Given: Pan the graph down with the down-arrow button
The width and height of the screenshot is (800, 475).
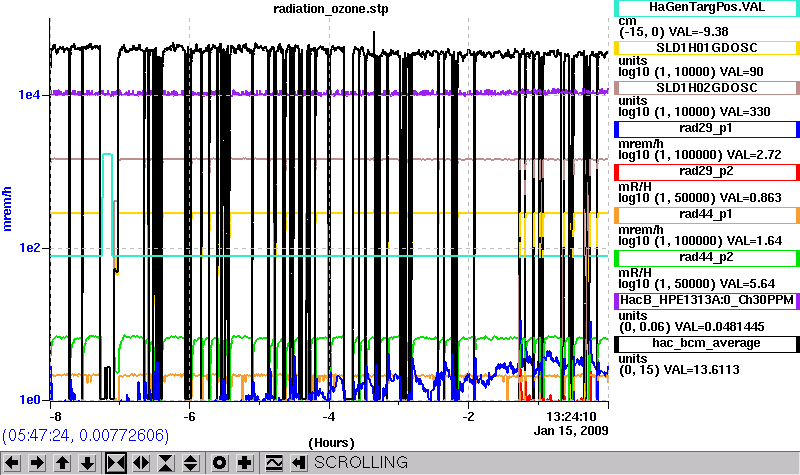Looking at the screenshot, I should (87, 463).
